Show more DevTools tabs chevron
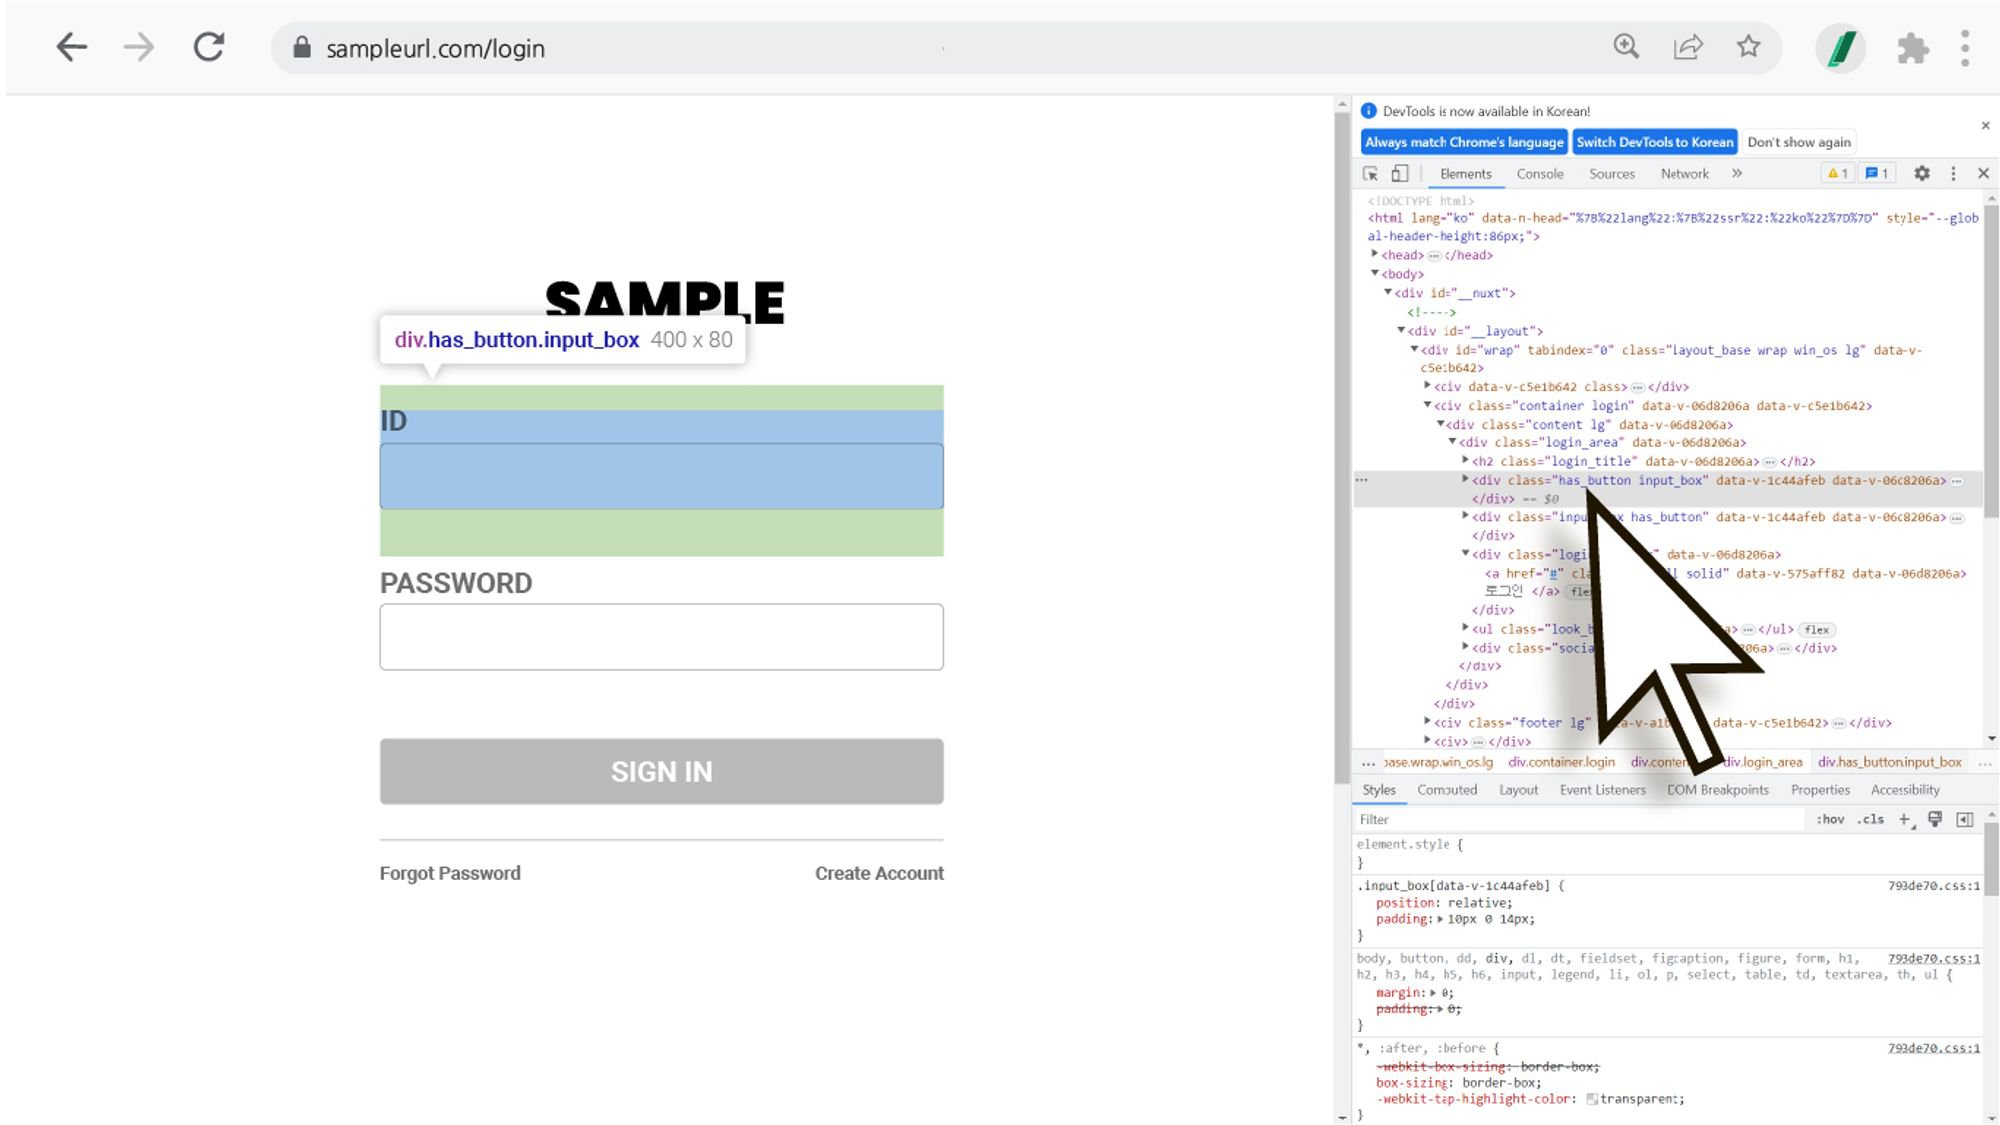The width and height of the screenshot is (2000, 1125). click(1737, 173)
